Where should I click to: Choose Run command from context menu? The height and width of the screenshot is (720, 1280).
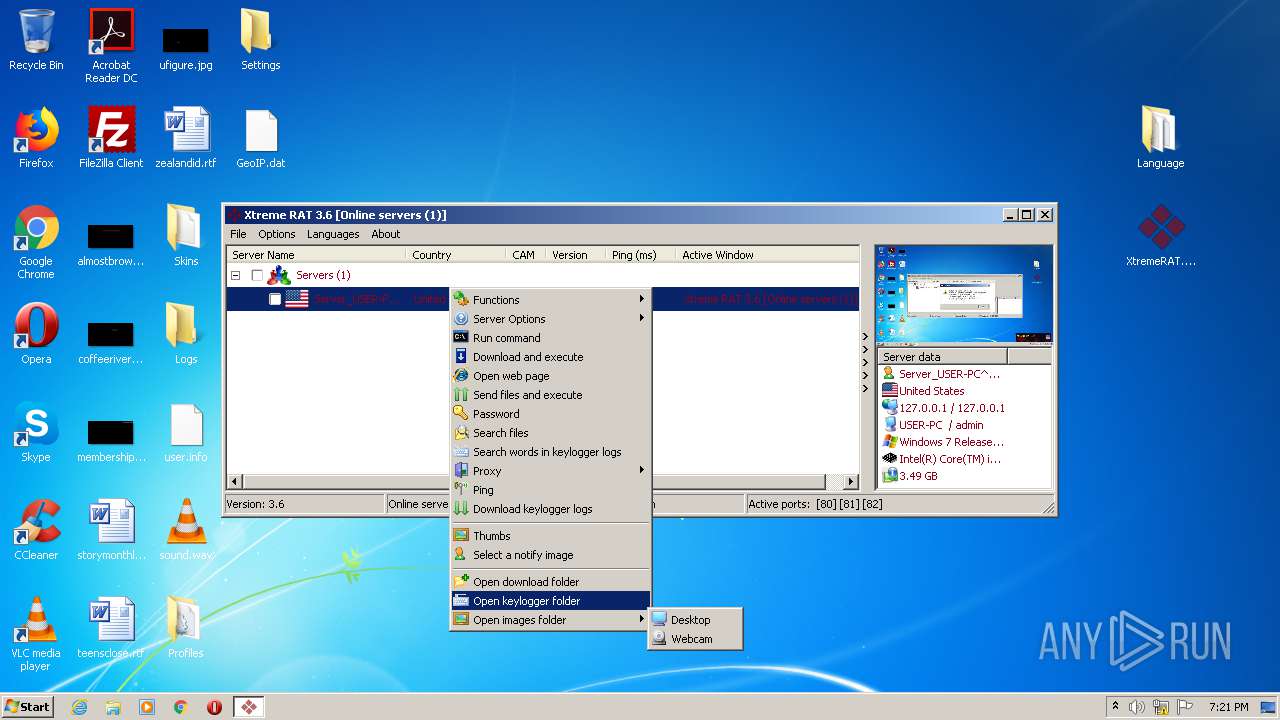coord(550,338)
